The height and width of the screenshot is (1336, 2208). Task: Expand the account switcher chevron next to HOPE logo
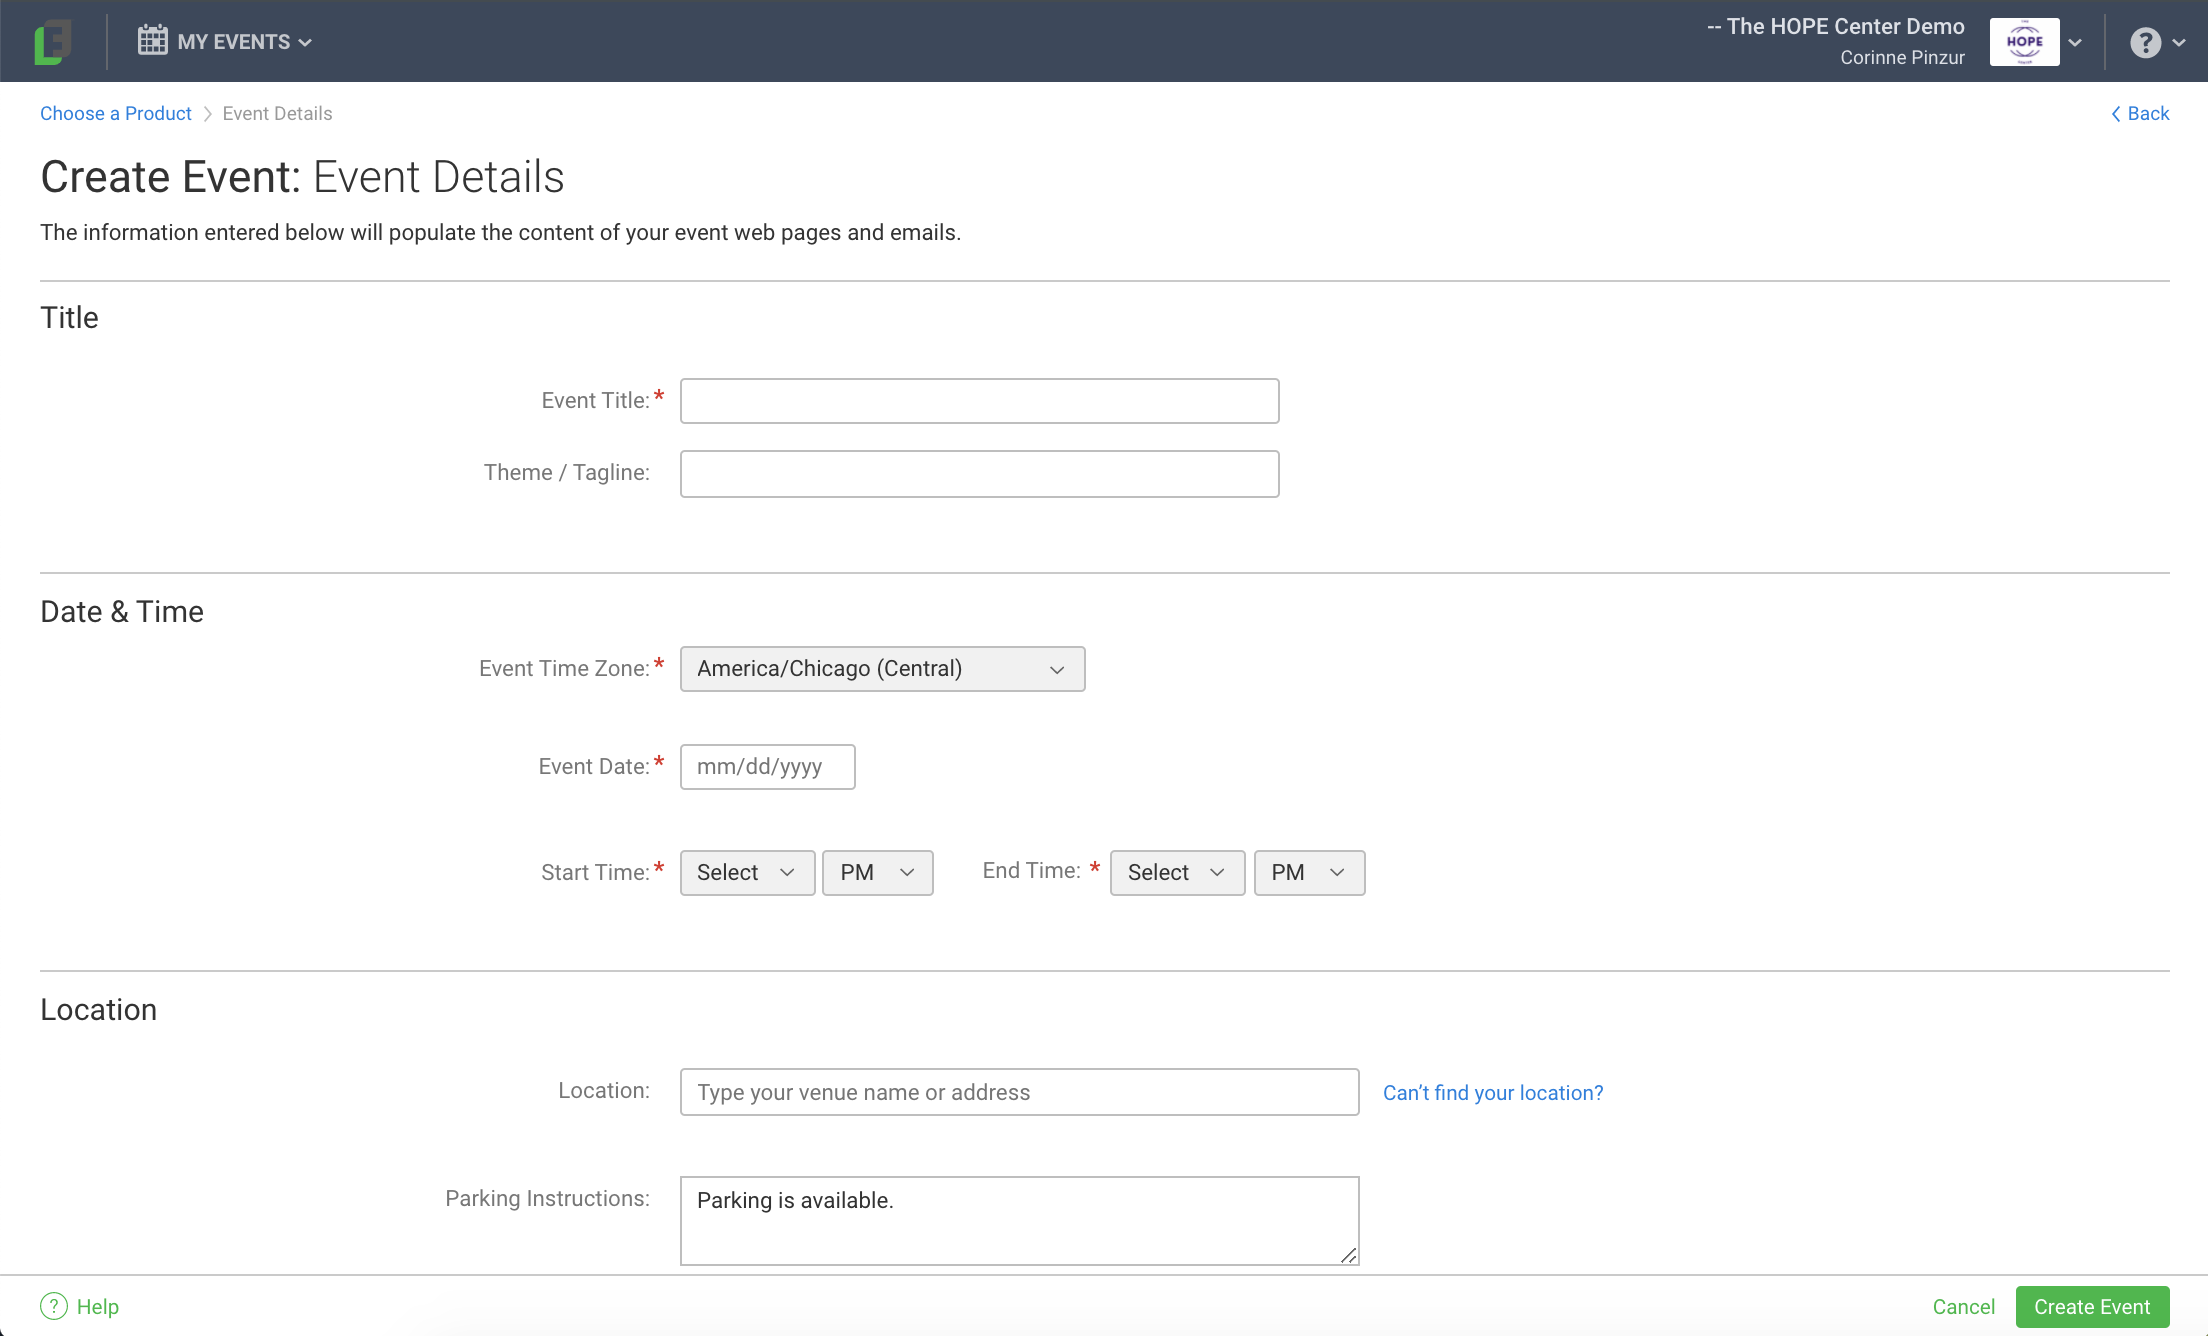tap(2075, 42)
